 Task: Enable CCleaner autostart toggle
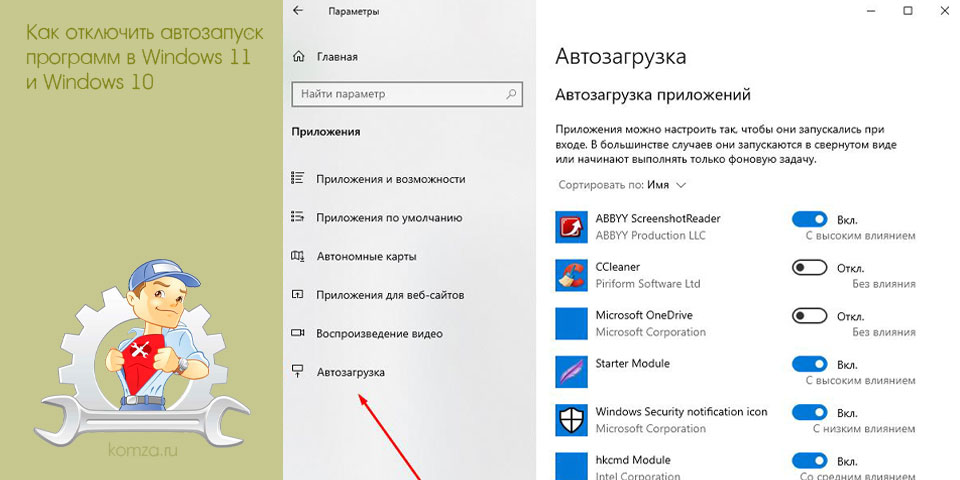tap(809, 268)
